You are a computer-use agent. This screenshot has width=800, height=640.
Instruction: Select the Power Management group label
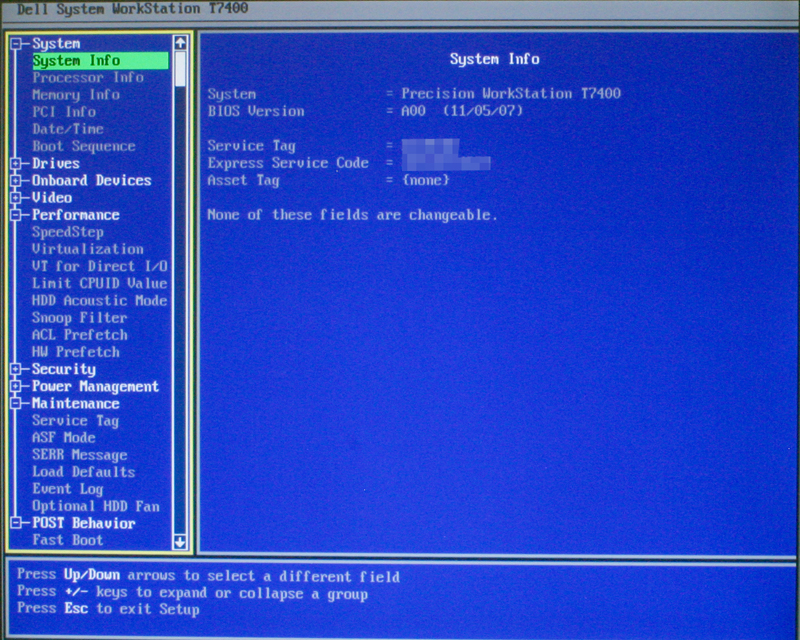(95, 386)
